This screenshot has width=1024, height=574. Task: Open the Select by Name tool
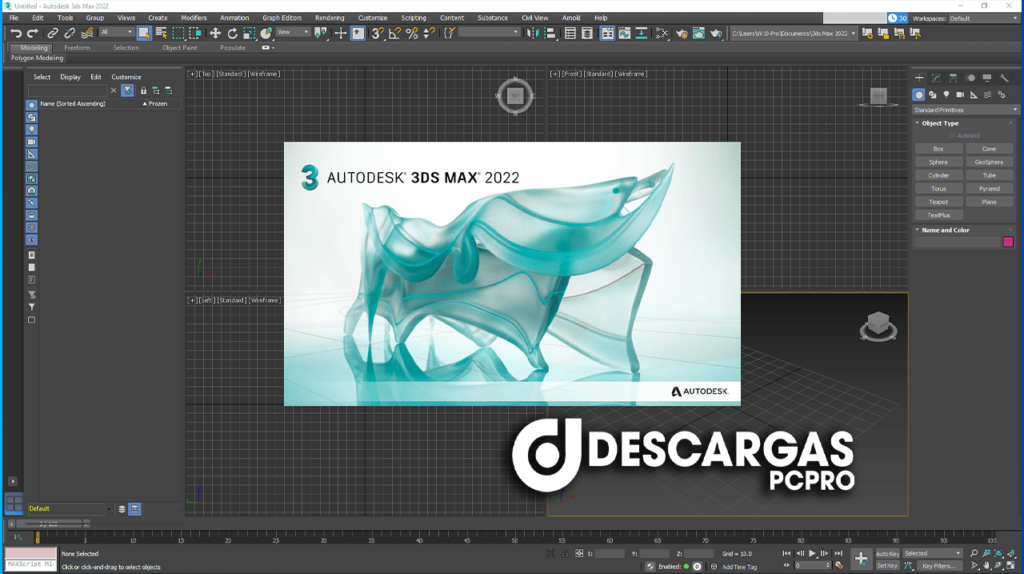[x=161, y=33]
